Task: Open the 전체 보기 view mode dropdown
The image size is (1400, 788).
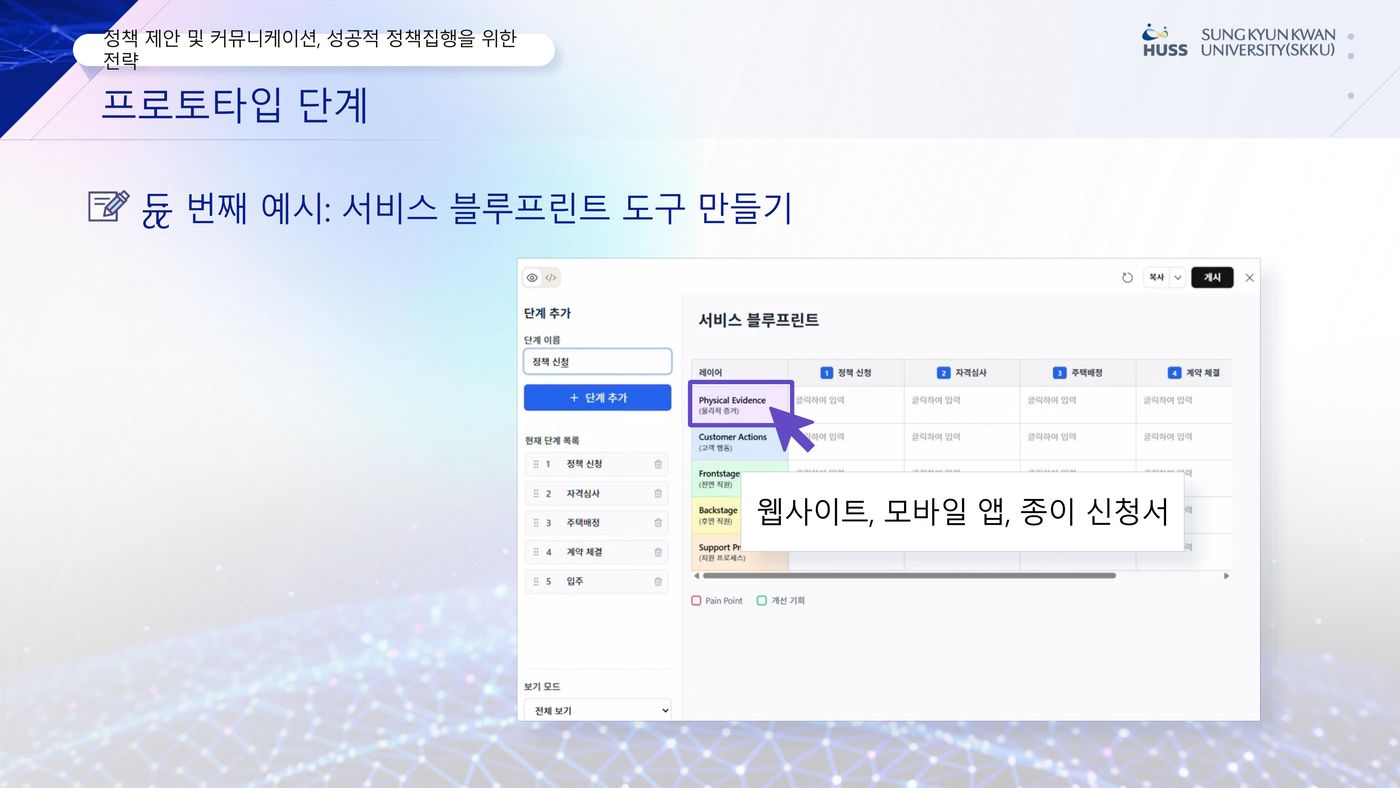Action: tap(597, 710)
